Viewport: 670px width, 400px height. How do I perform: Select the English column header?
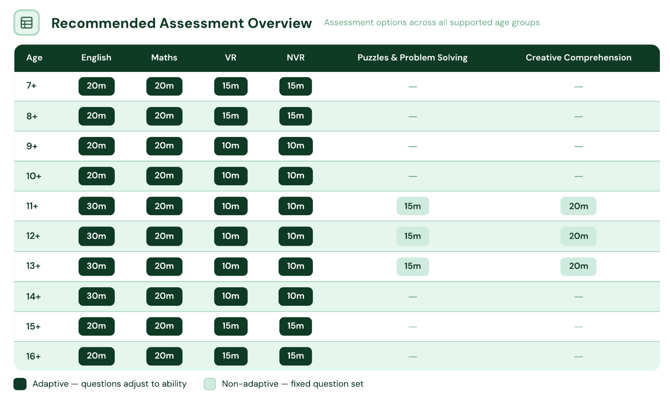point(96,58)
